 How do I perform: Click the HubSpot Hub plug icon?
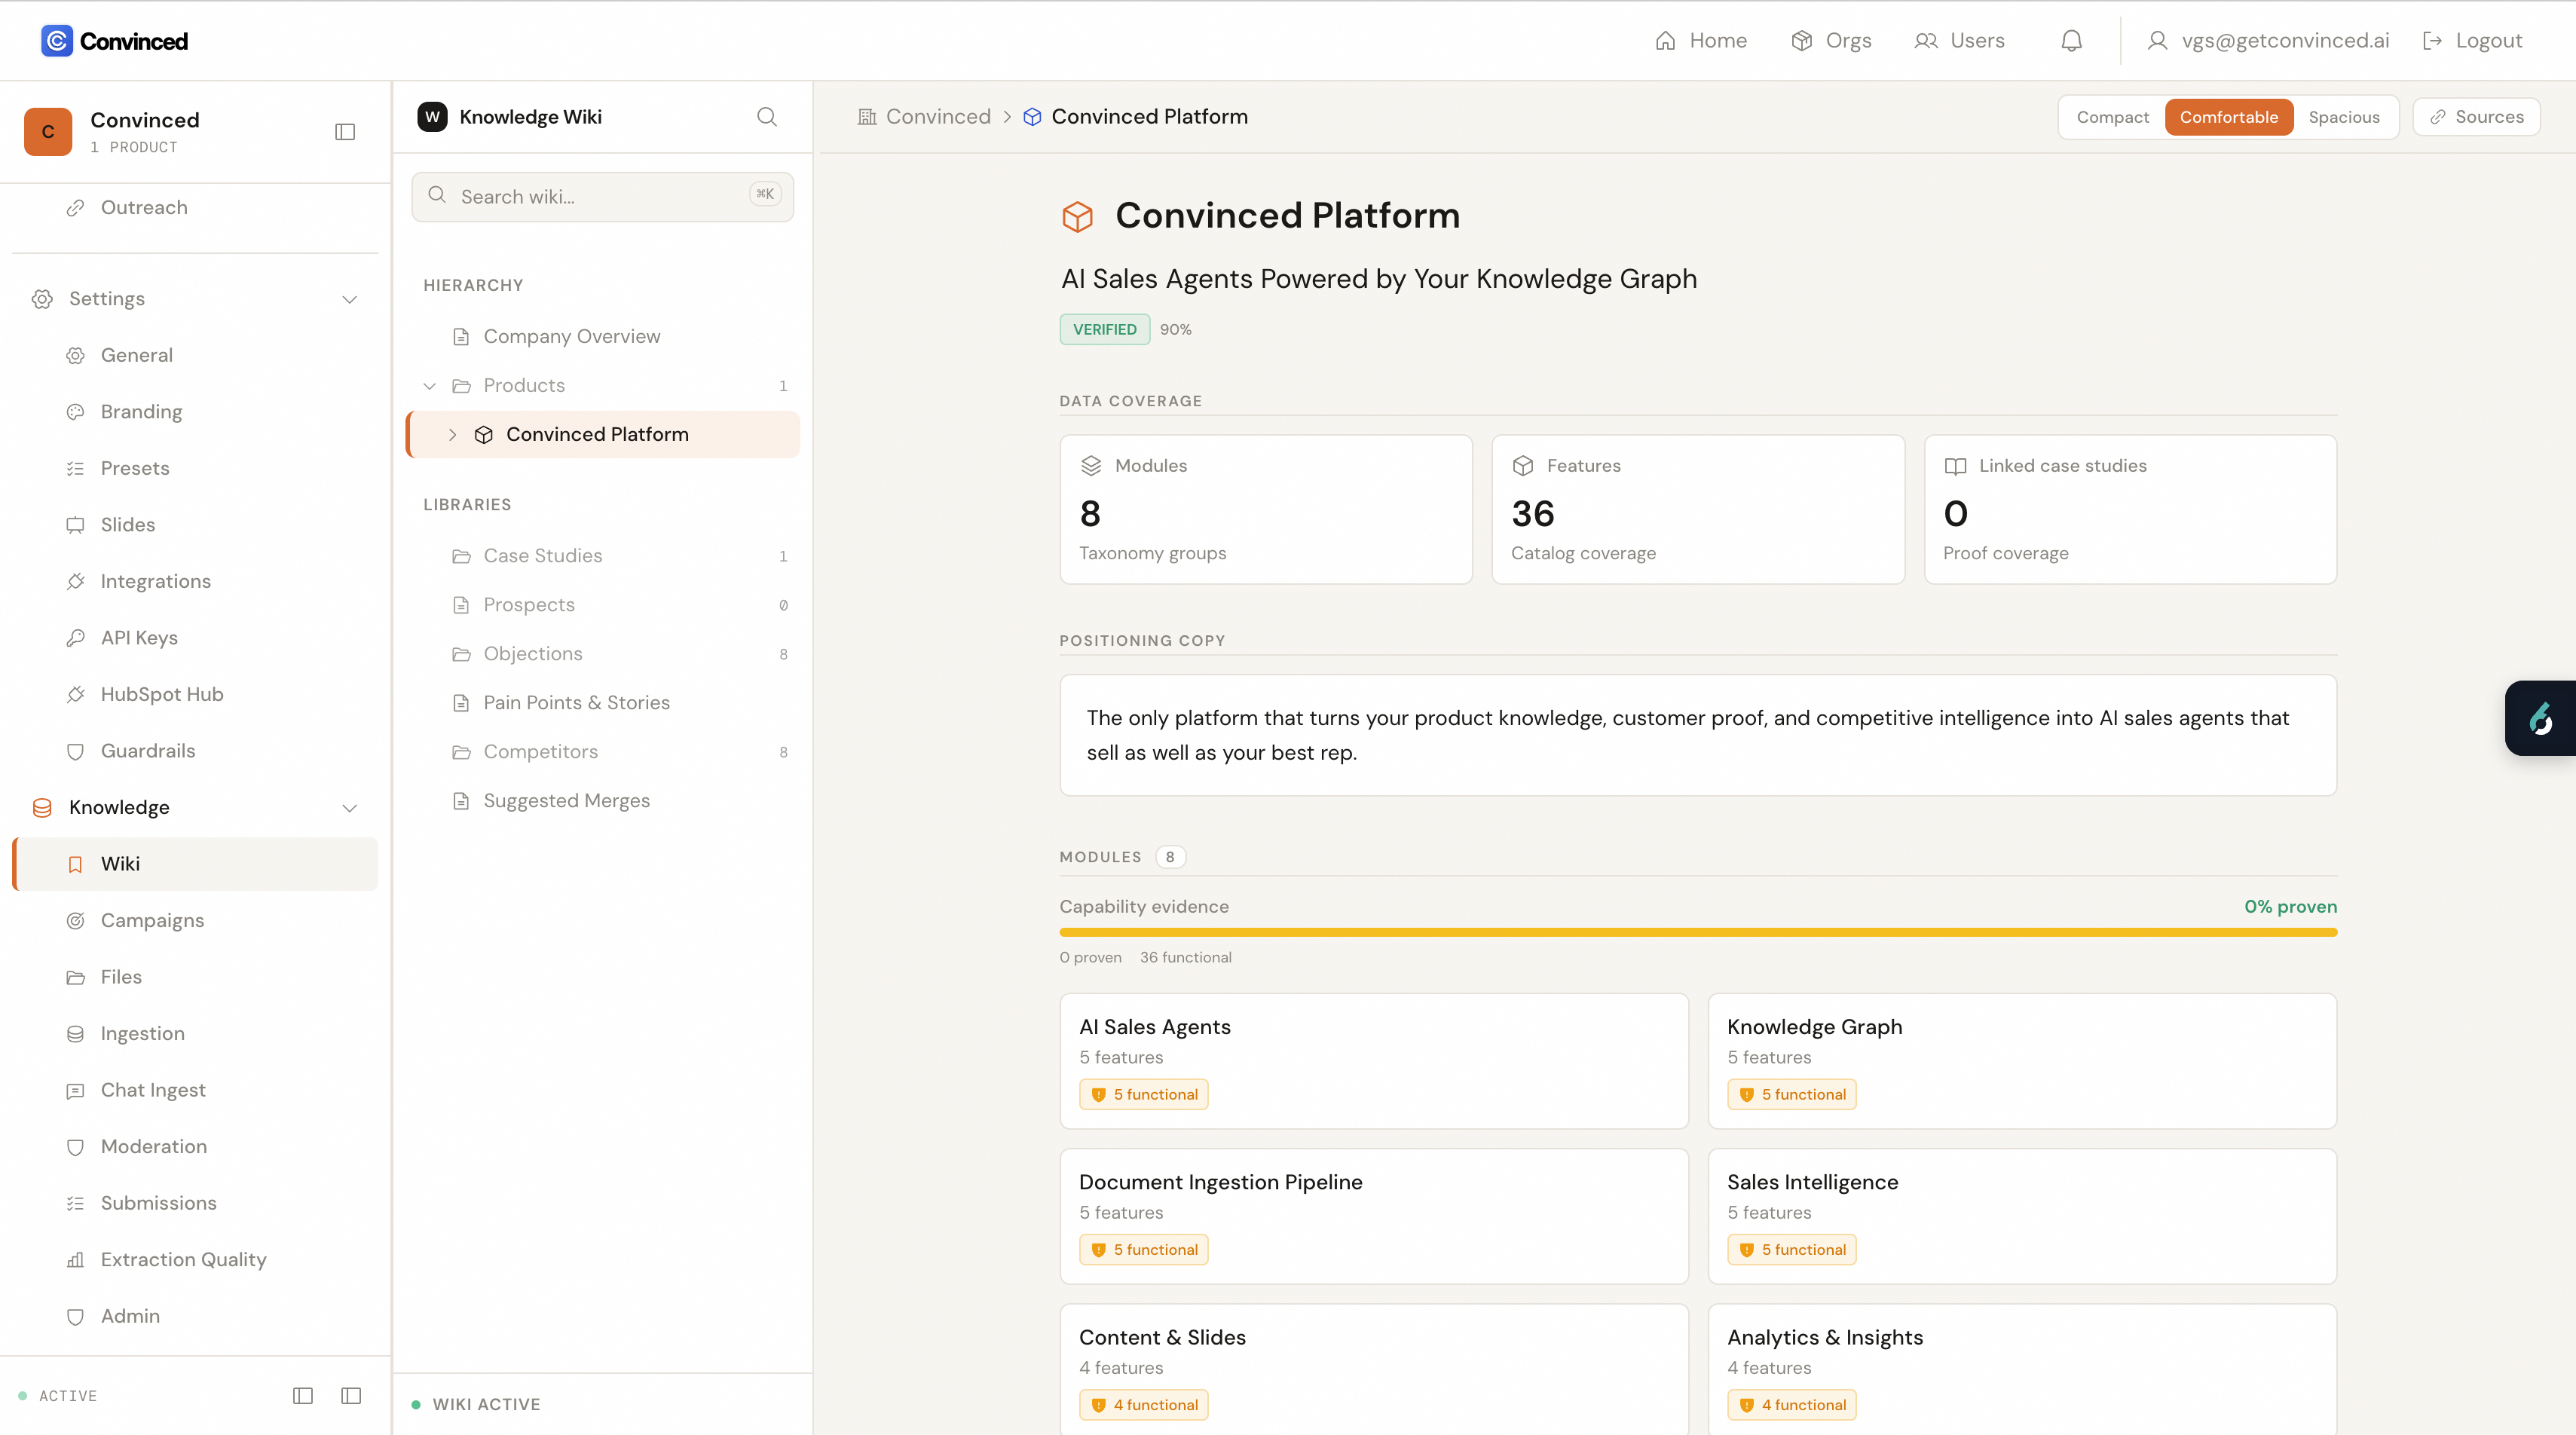pos(75,695)
